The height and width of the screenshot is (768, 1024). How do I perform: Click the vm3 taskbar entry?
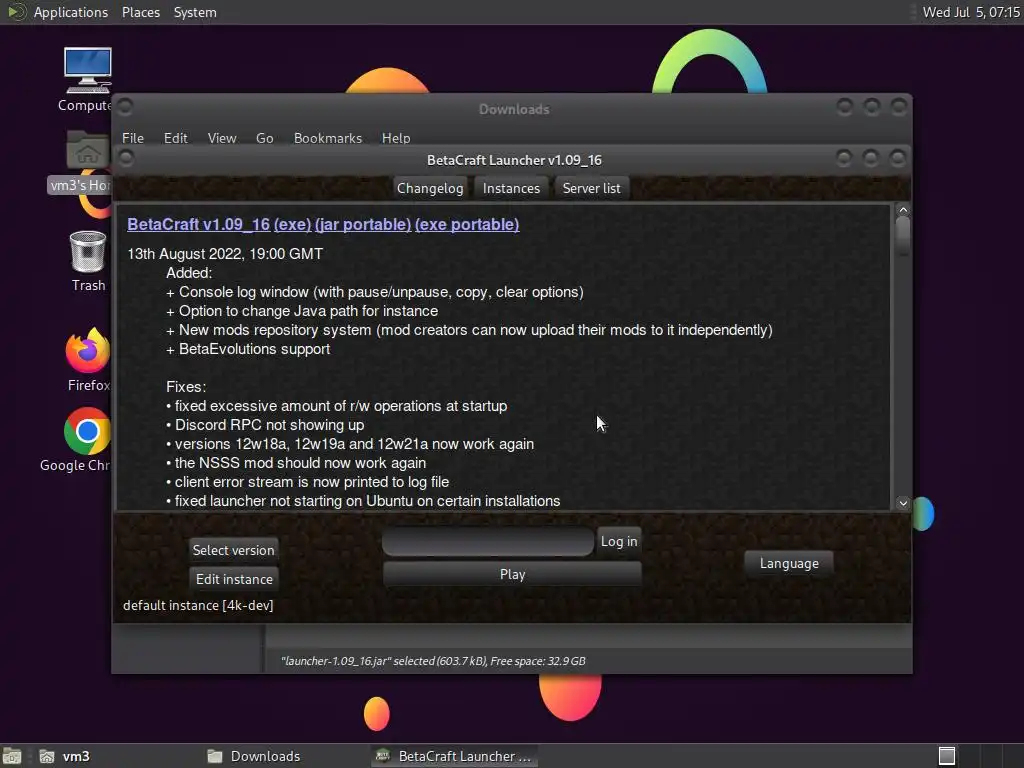(65, 756)
